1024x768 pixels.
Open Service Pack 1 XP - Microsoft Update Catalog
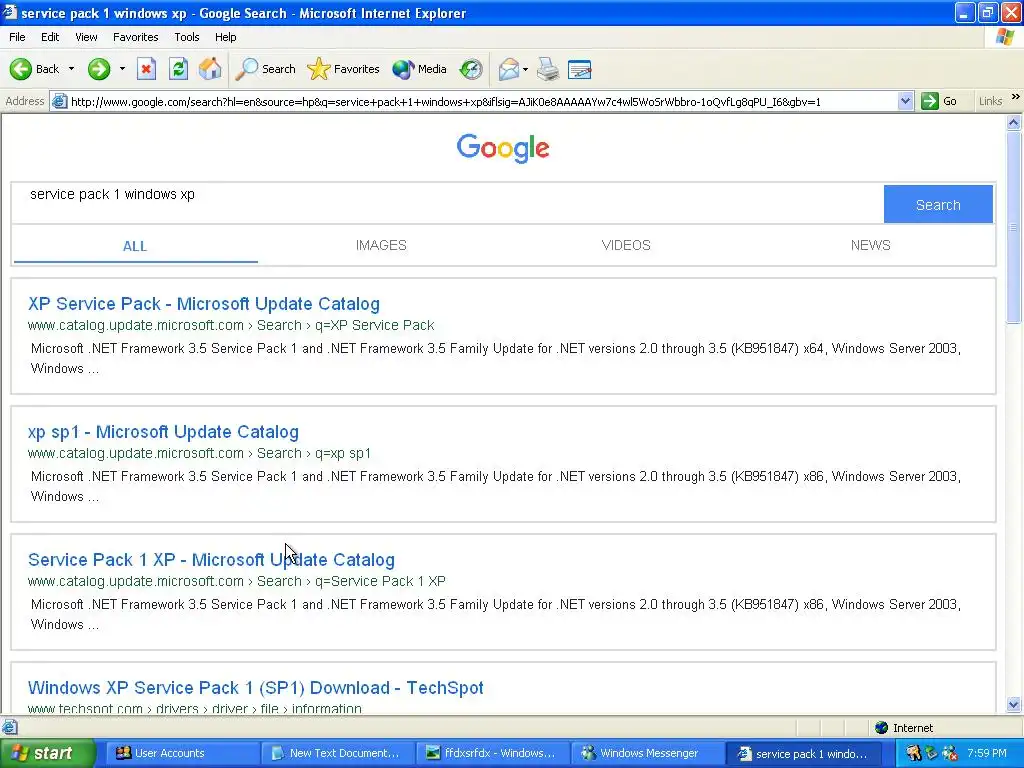(212, 560)
